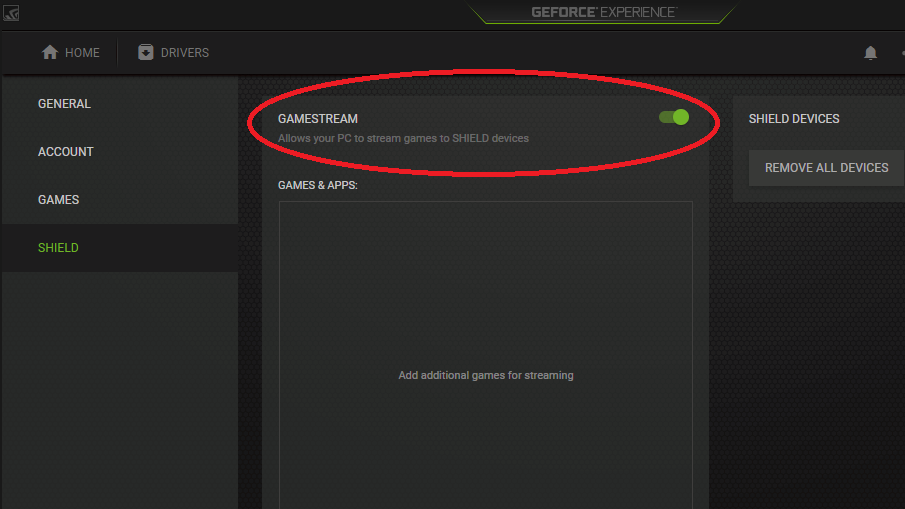Screen dimensions: 905x509
Task: Click the GameStream description about SHIELD streaming
Action: (403, 138)
